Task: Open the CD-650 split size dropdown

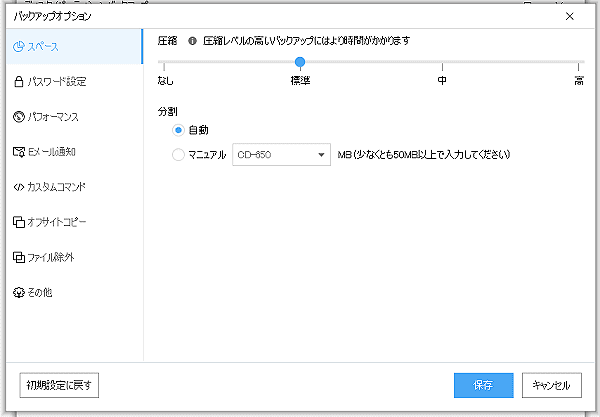Action: point(281,155)
